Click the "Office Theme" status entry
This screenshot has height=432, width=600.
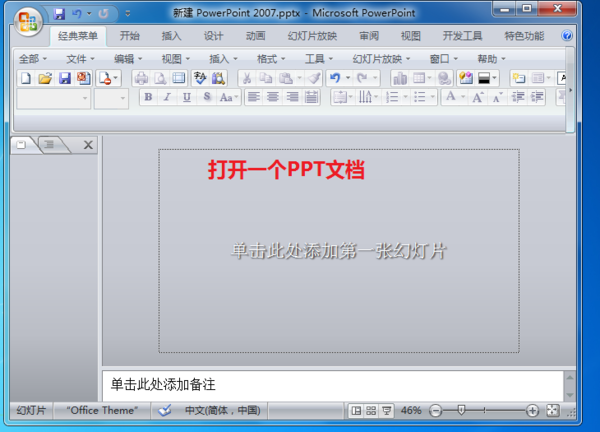[102, 411]
